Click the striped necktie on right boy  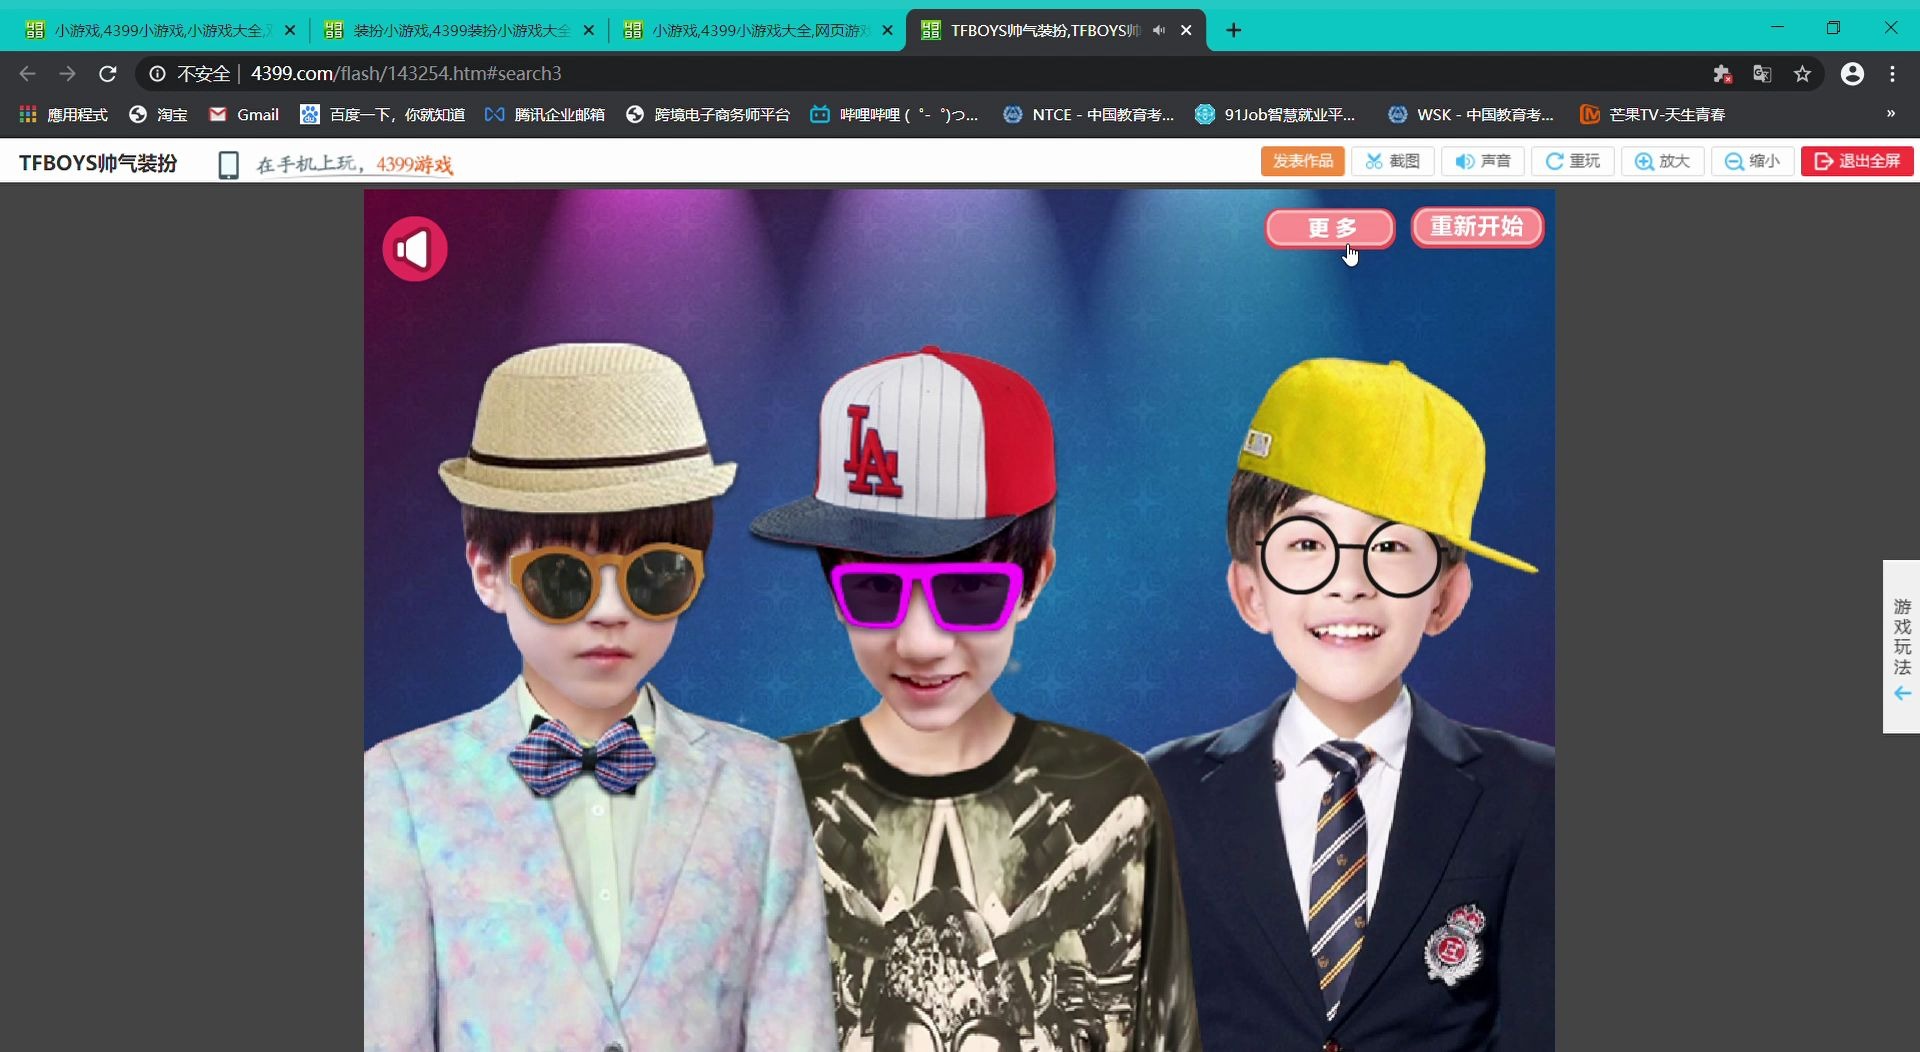[x=1338, y=880]
